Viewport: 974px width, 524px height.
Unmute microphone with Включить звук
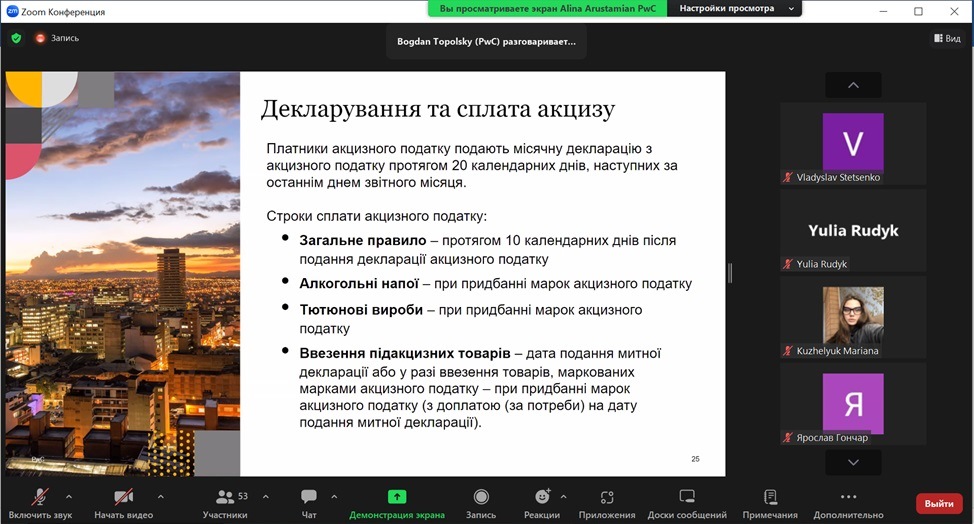[40, 504]
